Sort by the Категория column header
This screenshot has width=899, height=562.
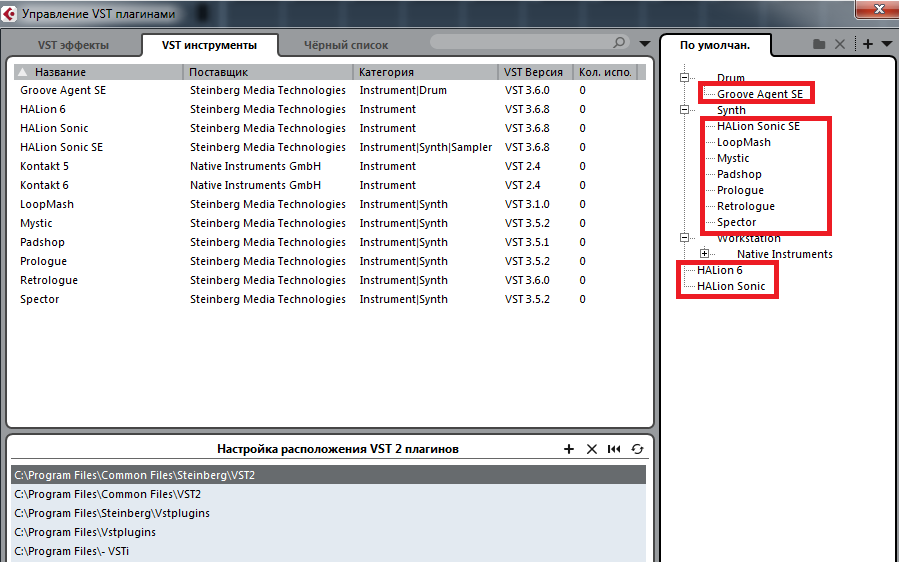pos(425,72)
